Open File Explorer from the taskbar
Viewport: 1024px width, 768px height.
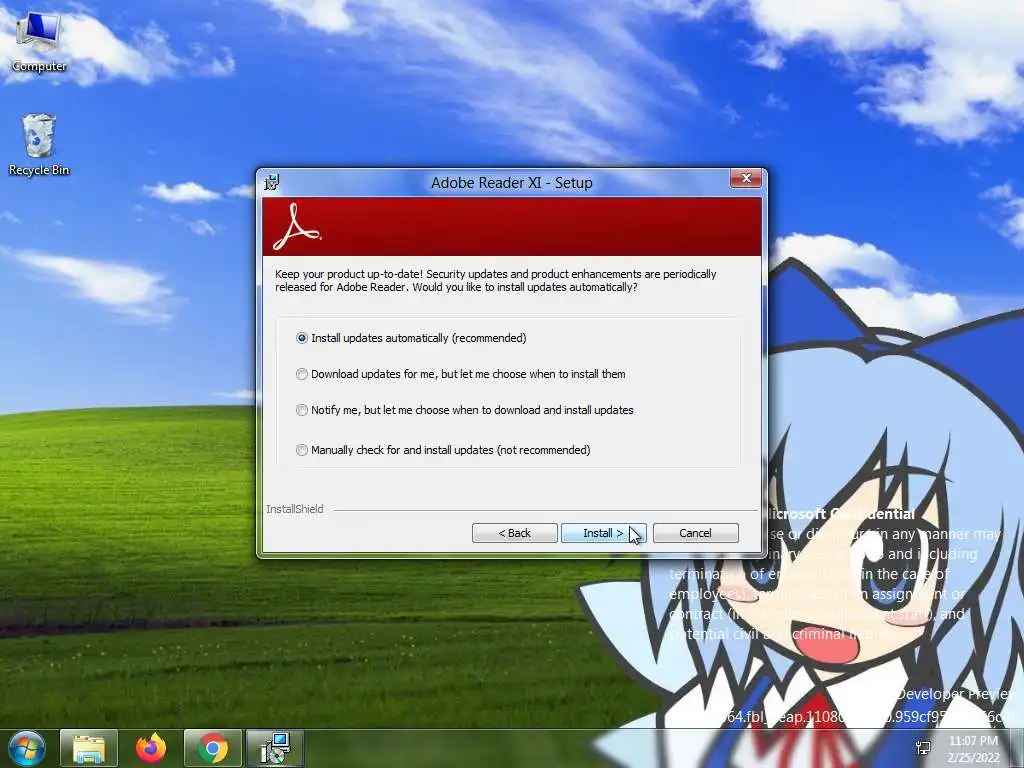[x=89, y=748]
